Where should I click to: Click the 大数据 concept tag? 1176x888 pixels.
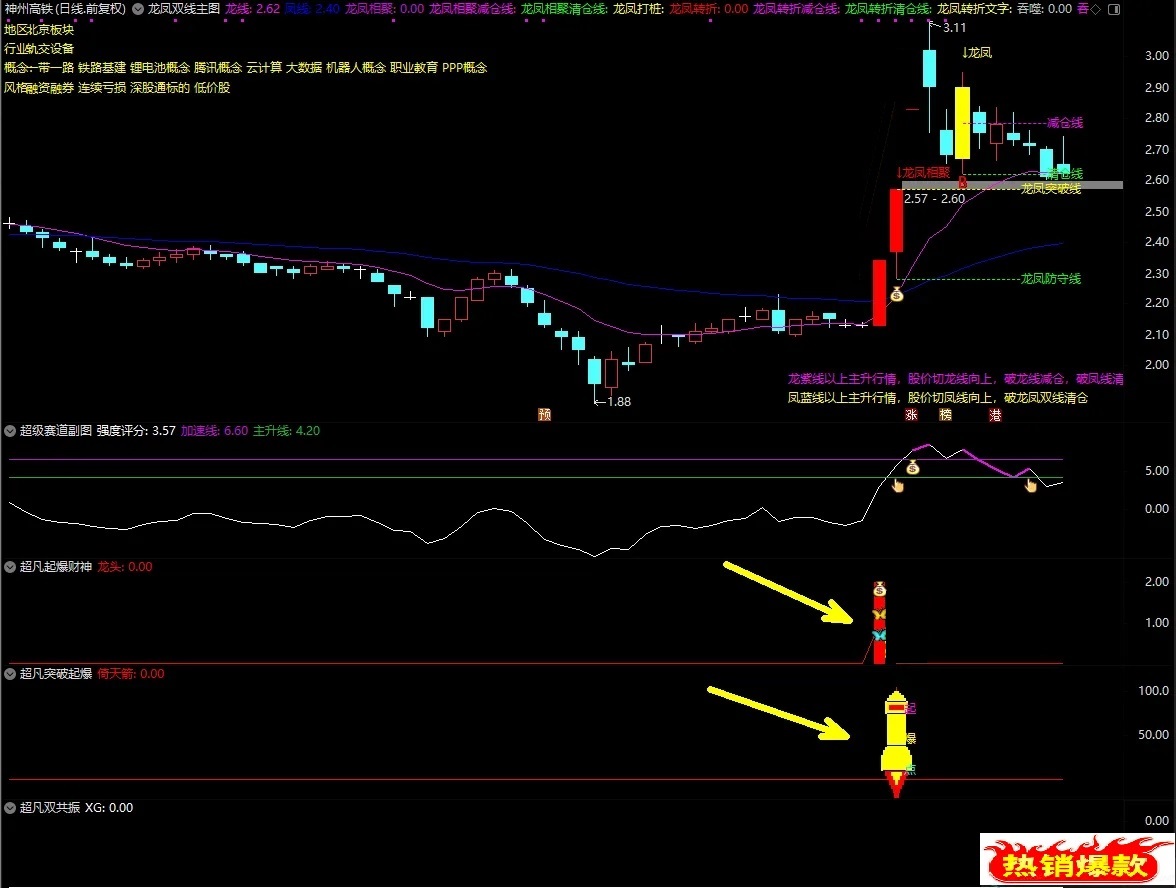304,68
